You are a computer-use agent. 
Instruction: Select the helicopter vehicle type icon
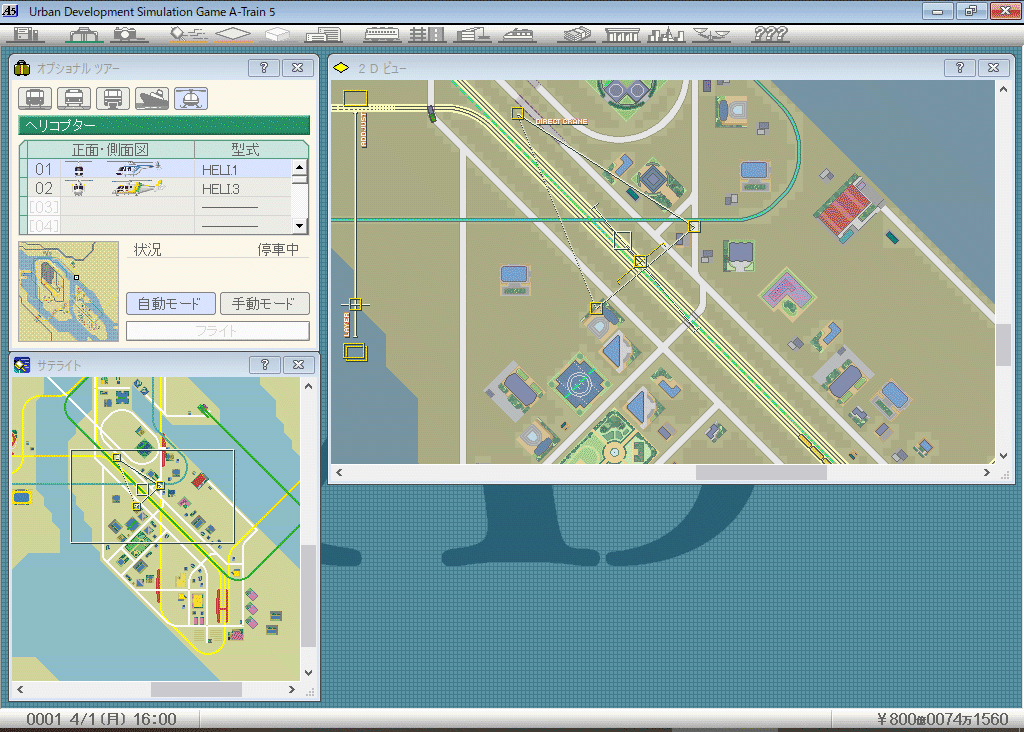[191, 99]
